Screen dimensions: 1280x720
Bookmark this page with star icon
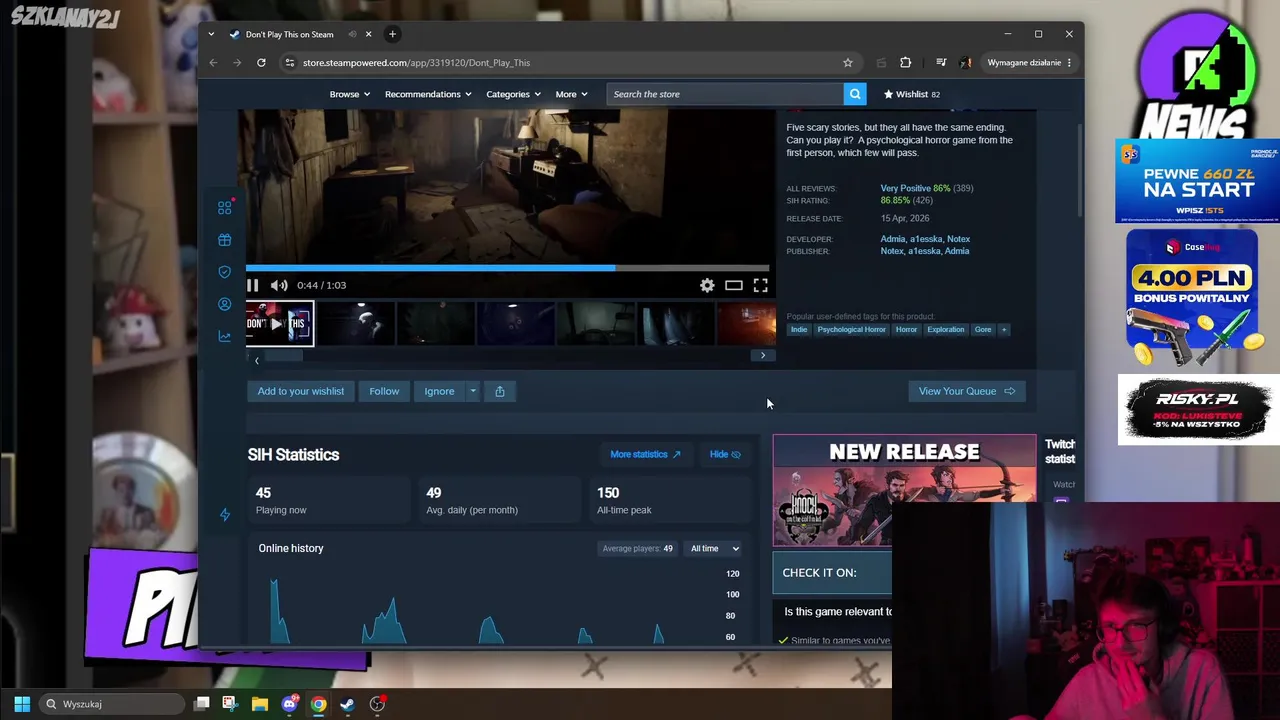pyautogui.click(x=848, y=63)
